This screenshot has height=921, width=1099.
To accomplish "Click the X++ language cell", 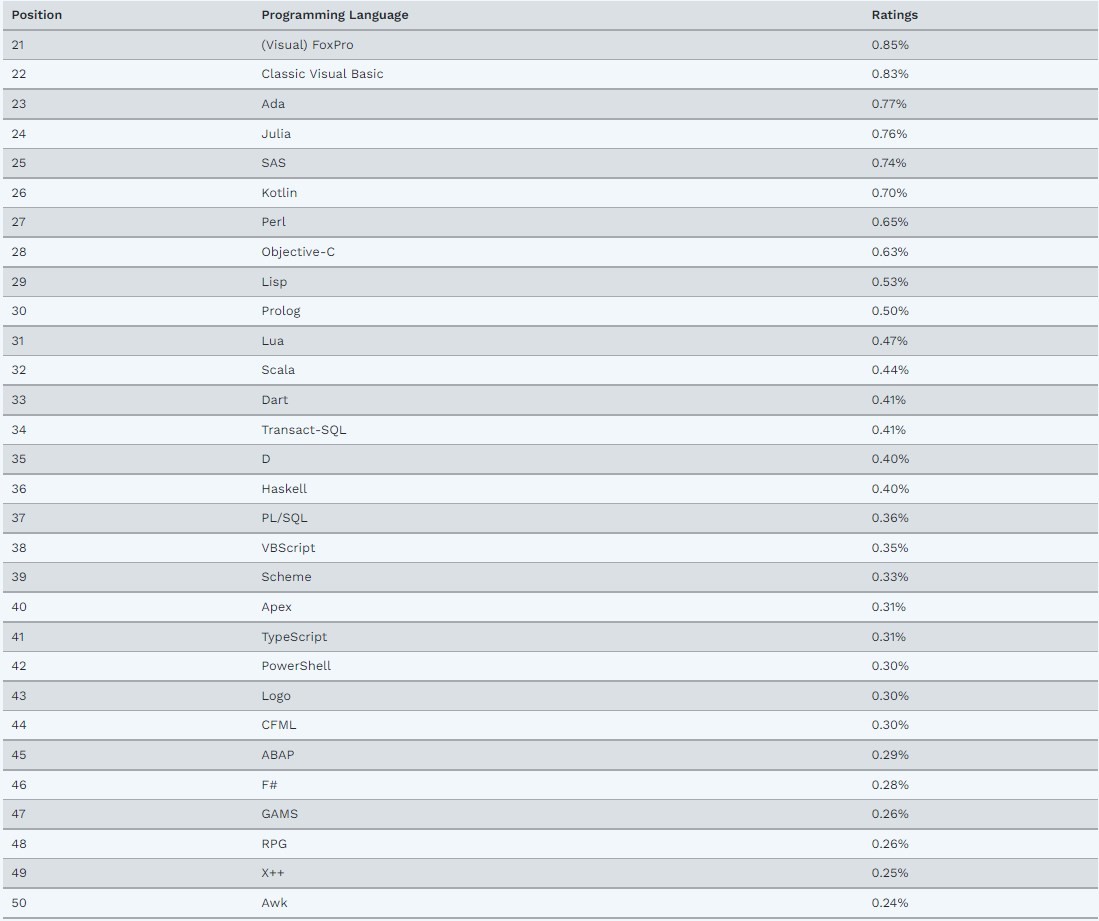I will click(x=273, y=873).
